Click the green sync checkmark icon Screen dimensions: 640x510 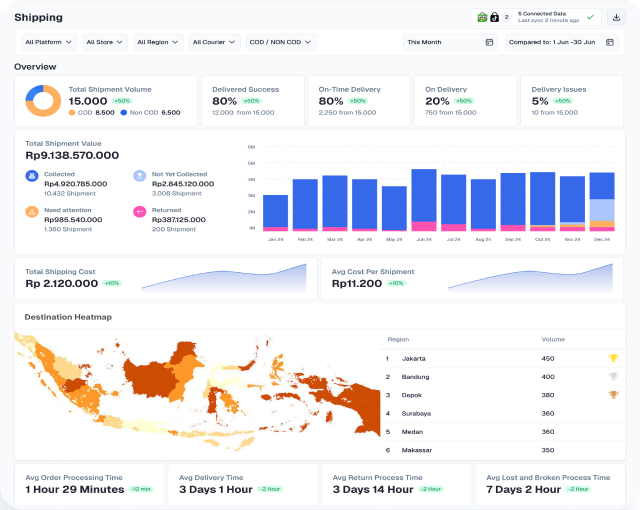pos(590,17)
